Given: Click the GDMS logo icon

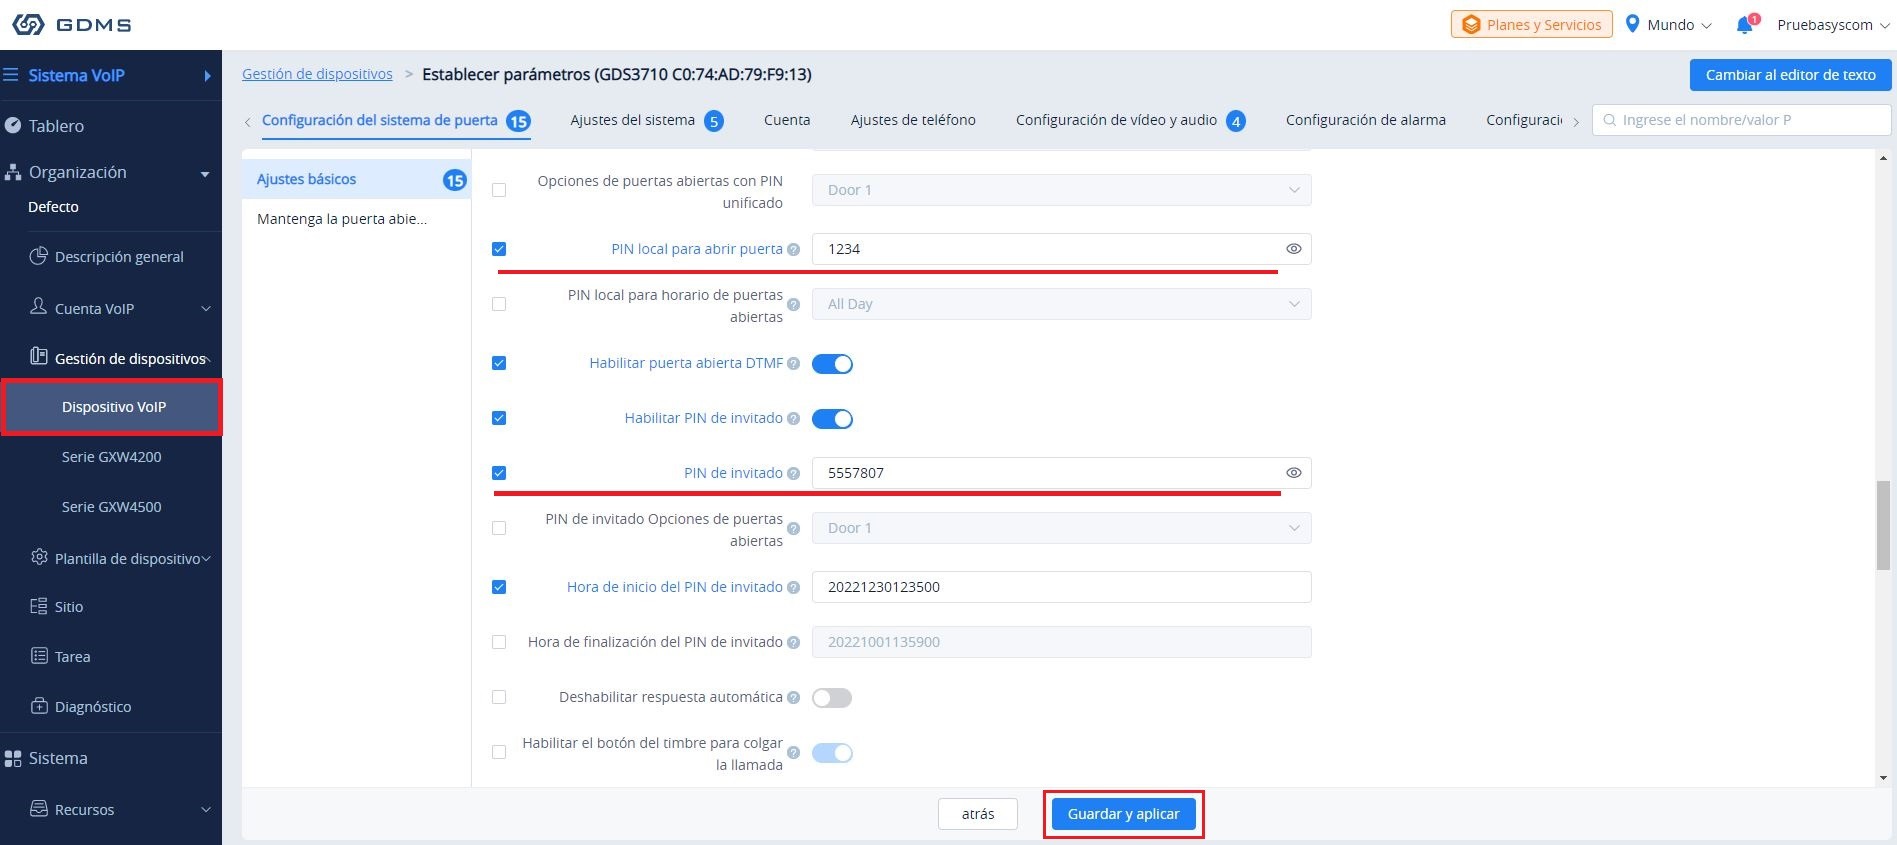Looking at the screenshot, I should 29,24.
